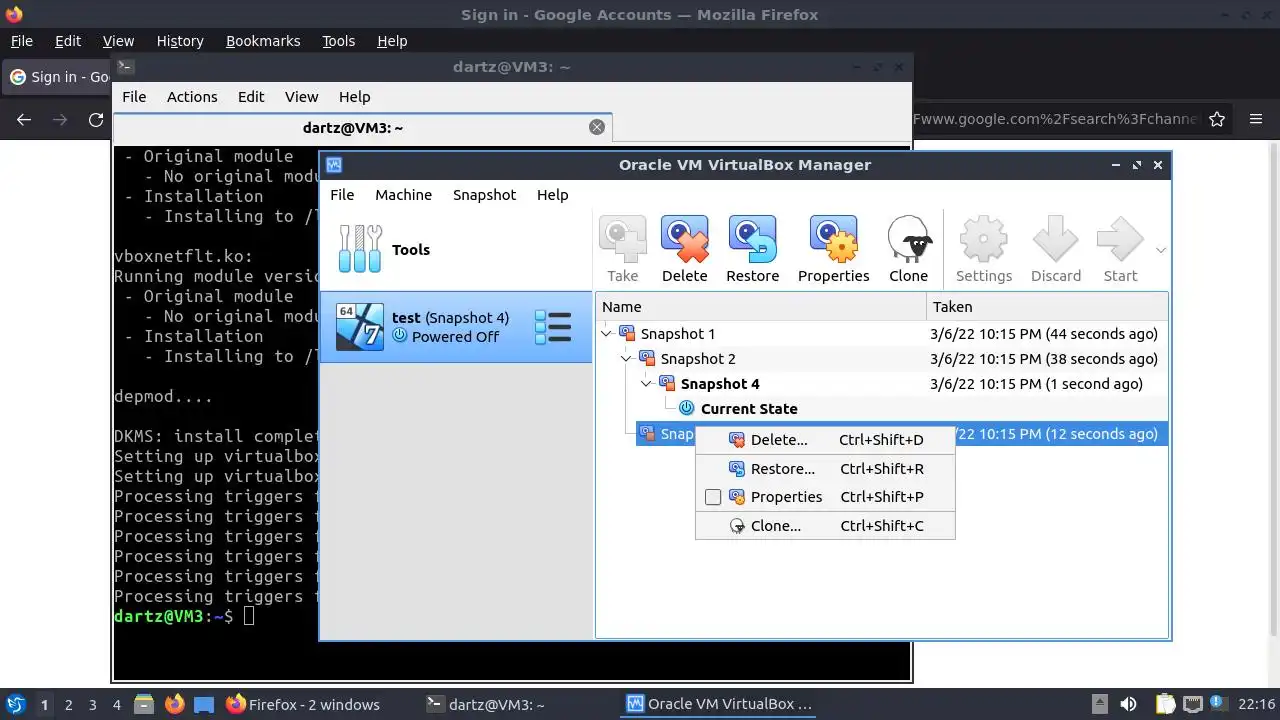Screen dimensions: 1280x720
Task: Choose Delete... from the context menu
Action: (825, 440)
